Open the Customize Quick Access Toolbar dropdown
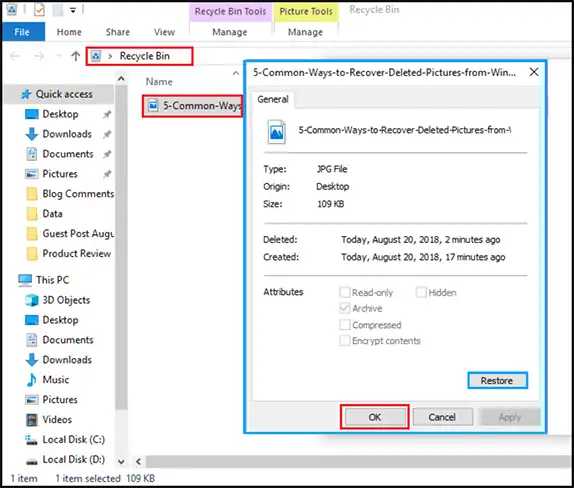 tap(73, 10)
